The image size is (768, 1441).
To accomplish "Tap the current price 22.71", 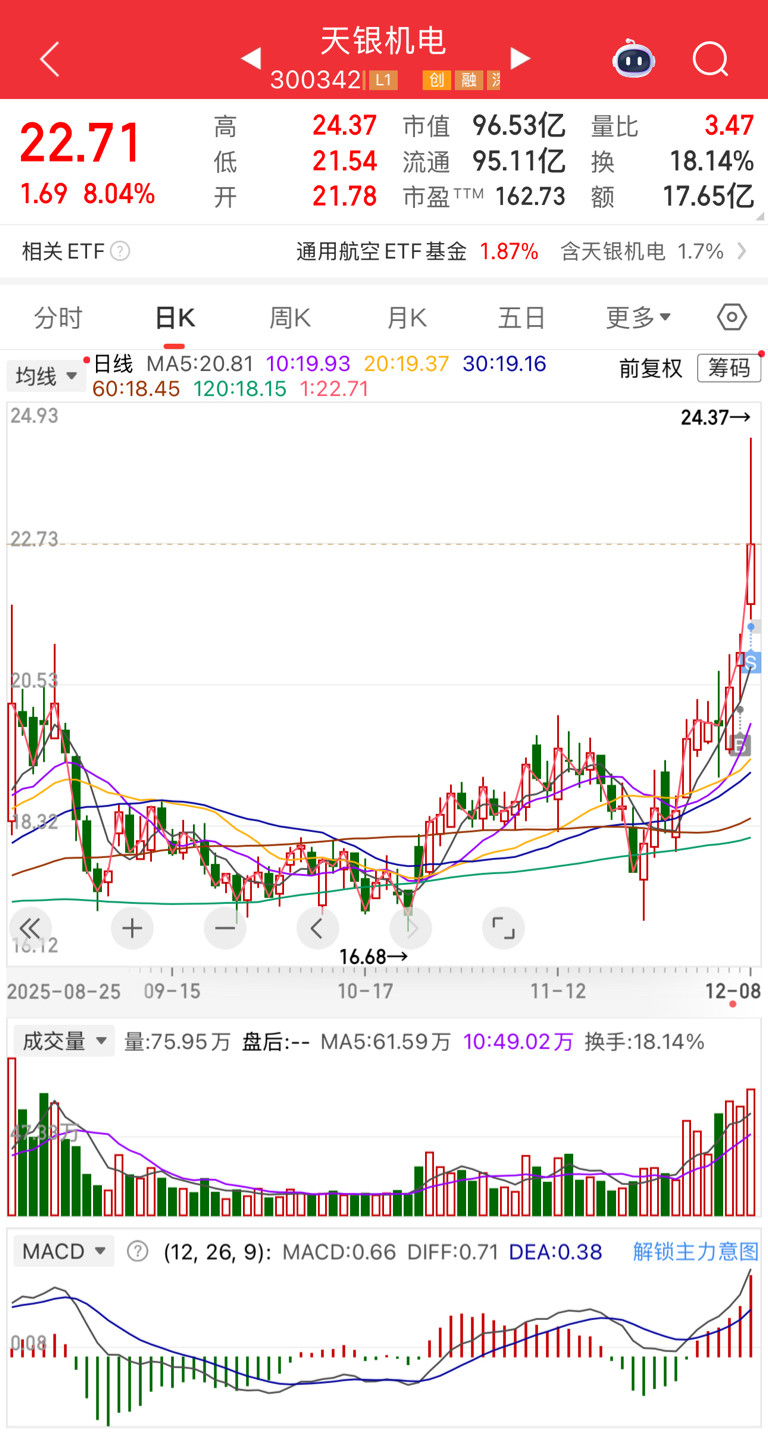I will click(x=80, y=143).
